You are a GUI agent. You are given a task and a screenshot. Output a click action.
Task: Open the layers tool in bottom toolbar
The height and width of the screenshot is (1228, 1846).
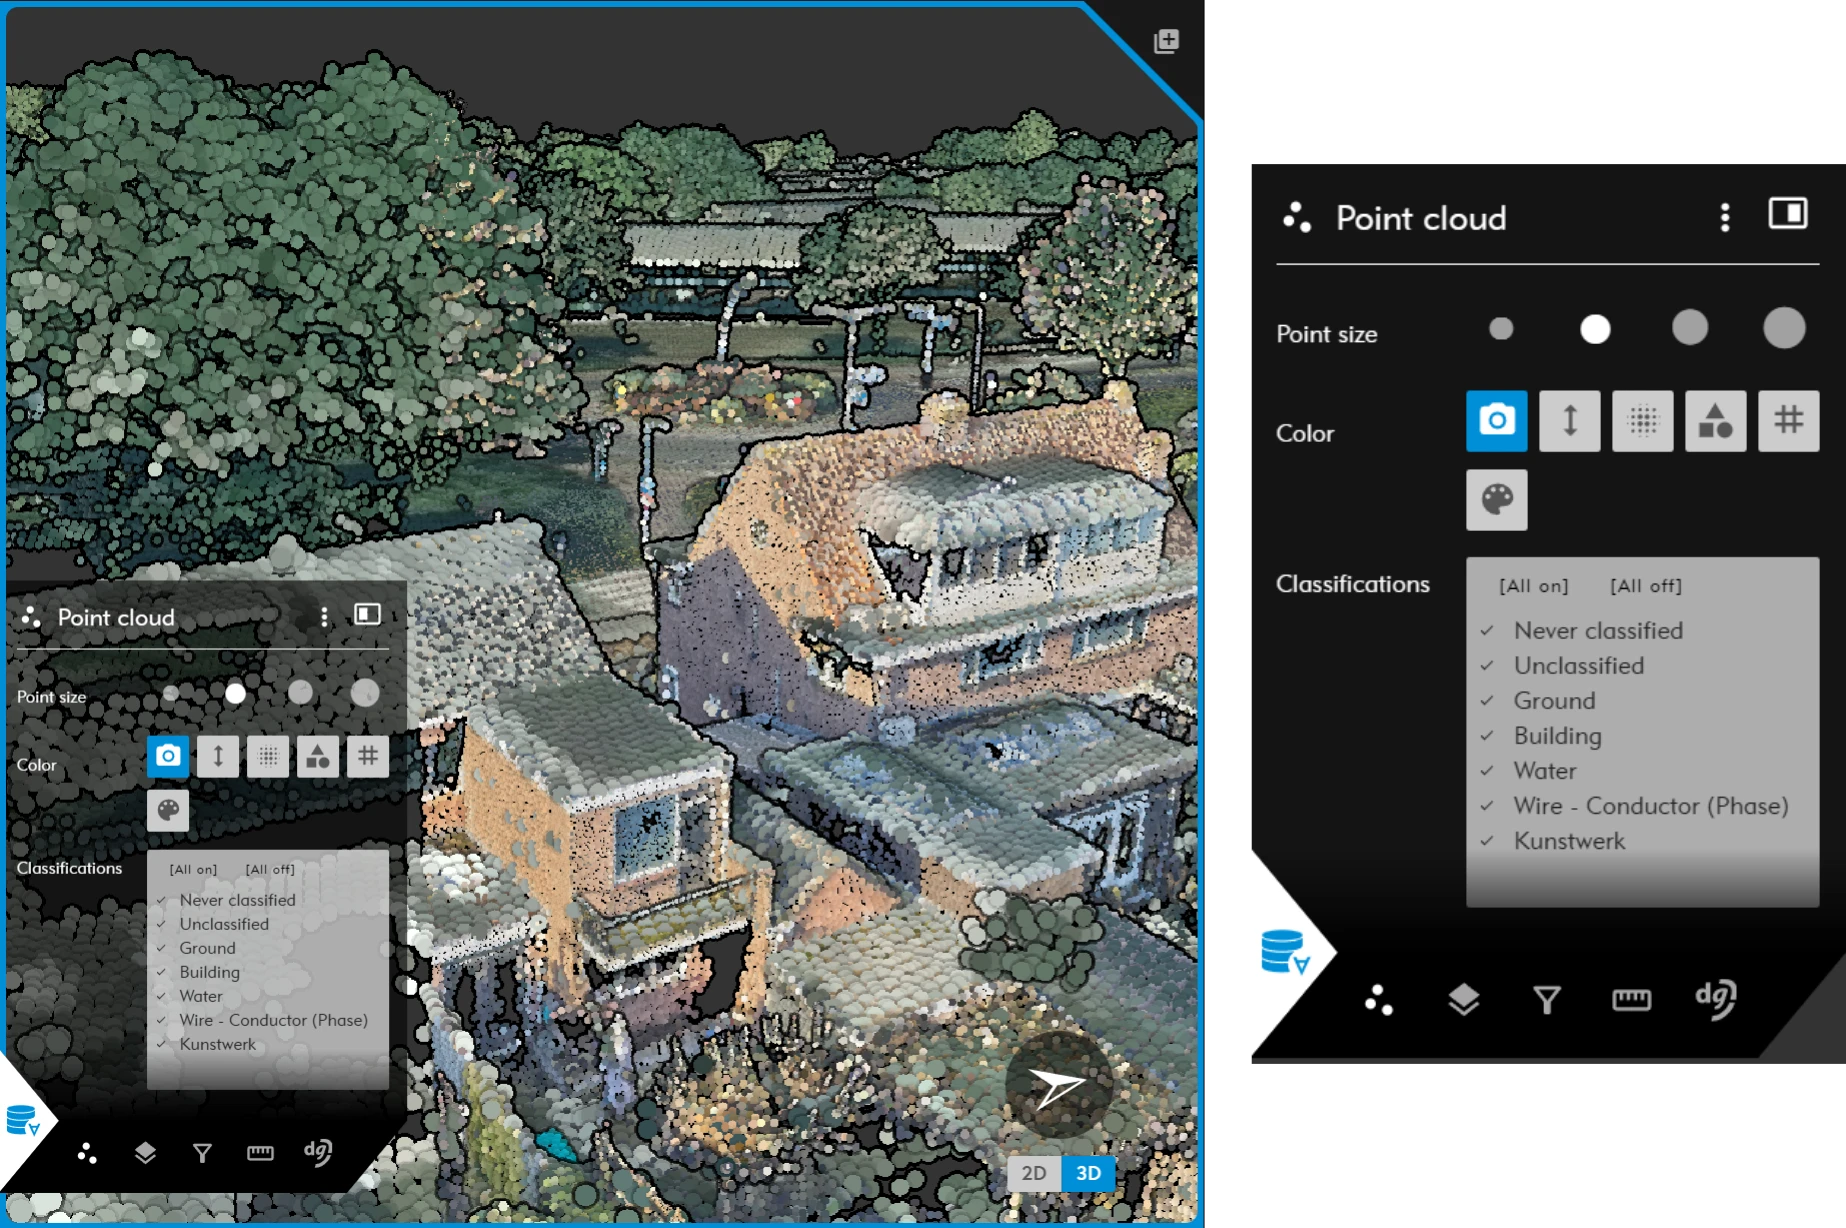coord(1463,999)
